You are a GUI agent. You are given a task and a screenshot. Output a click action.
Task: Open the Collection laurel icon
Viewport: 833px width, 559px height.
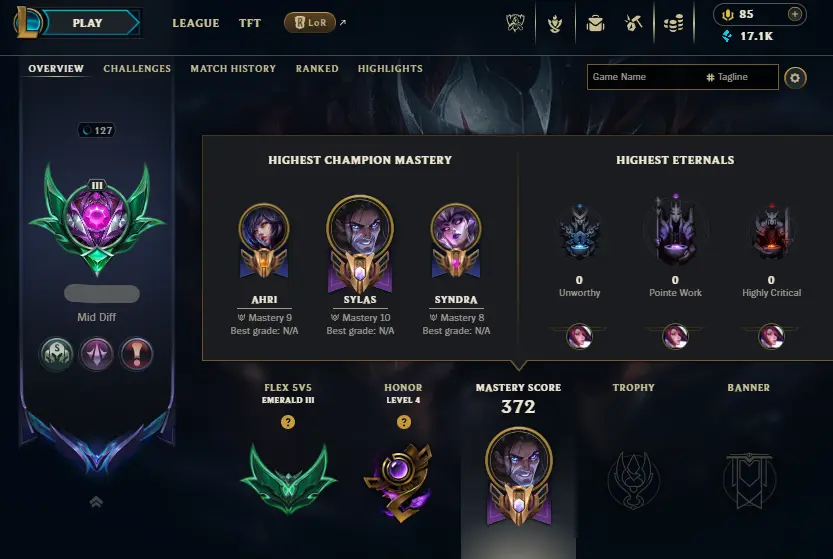pyautogui.click(x=555, y=23)
